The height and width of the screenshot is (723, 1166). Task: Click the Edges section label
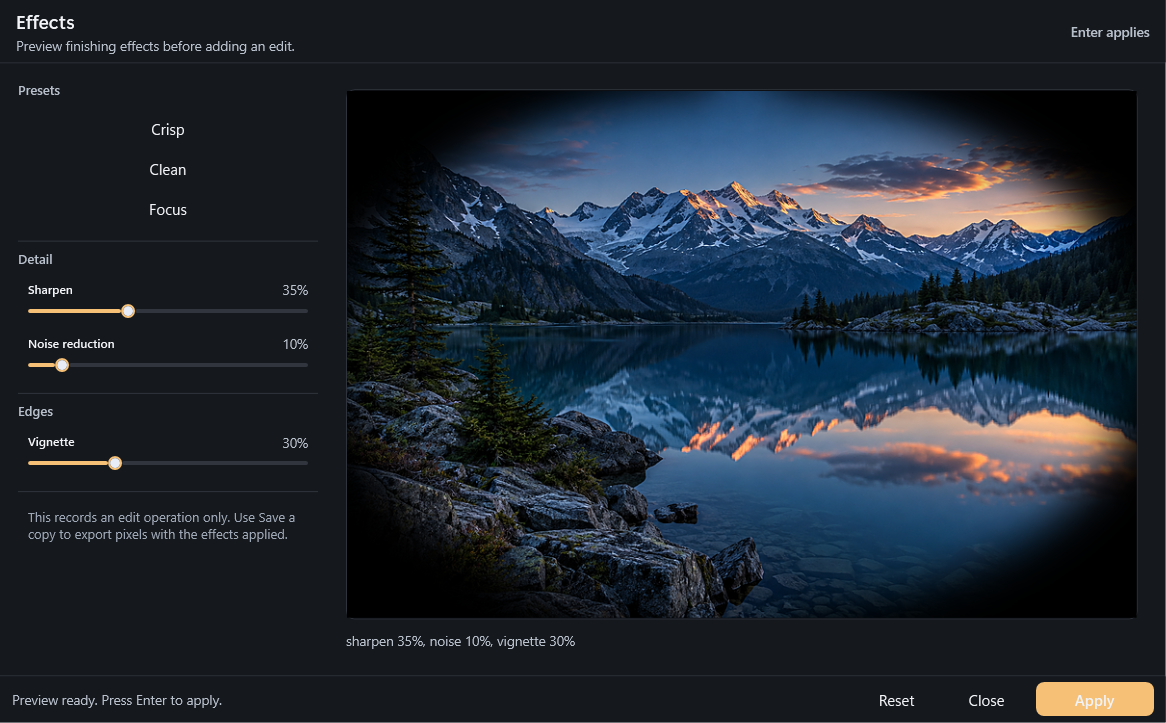point(35,411)
